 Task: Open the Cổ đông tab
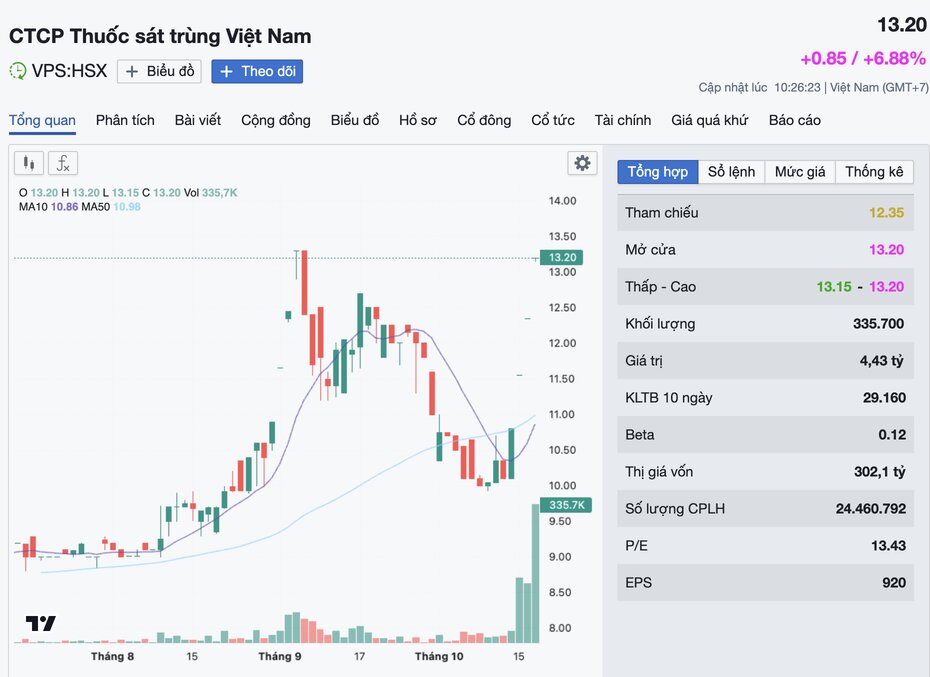click(x=483, y=120)
